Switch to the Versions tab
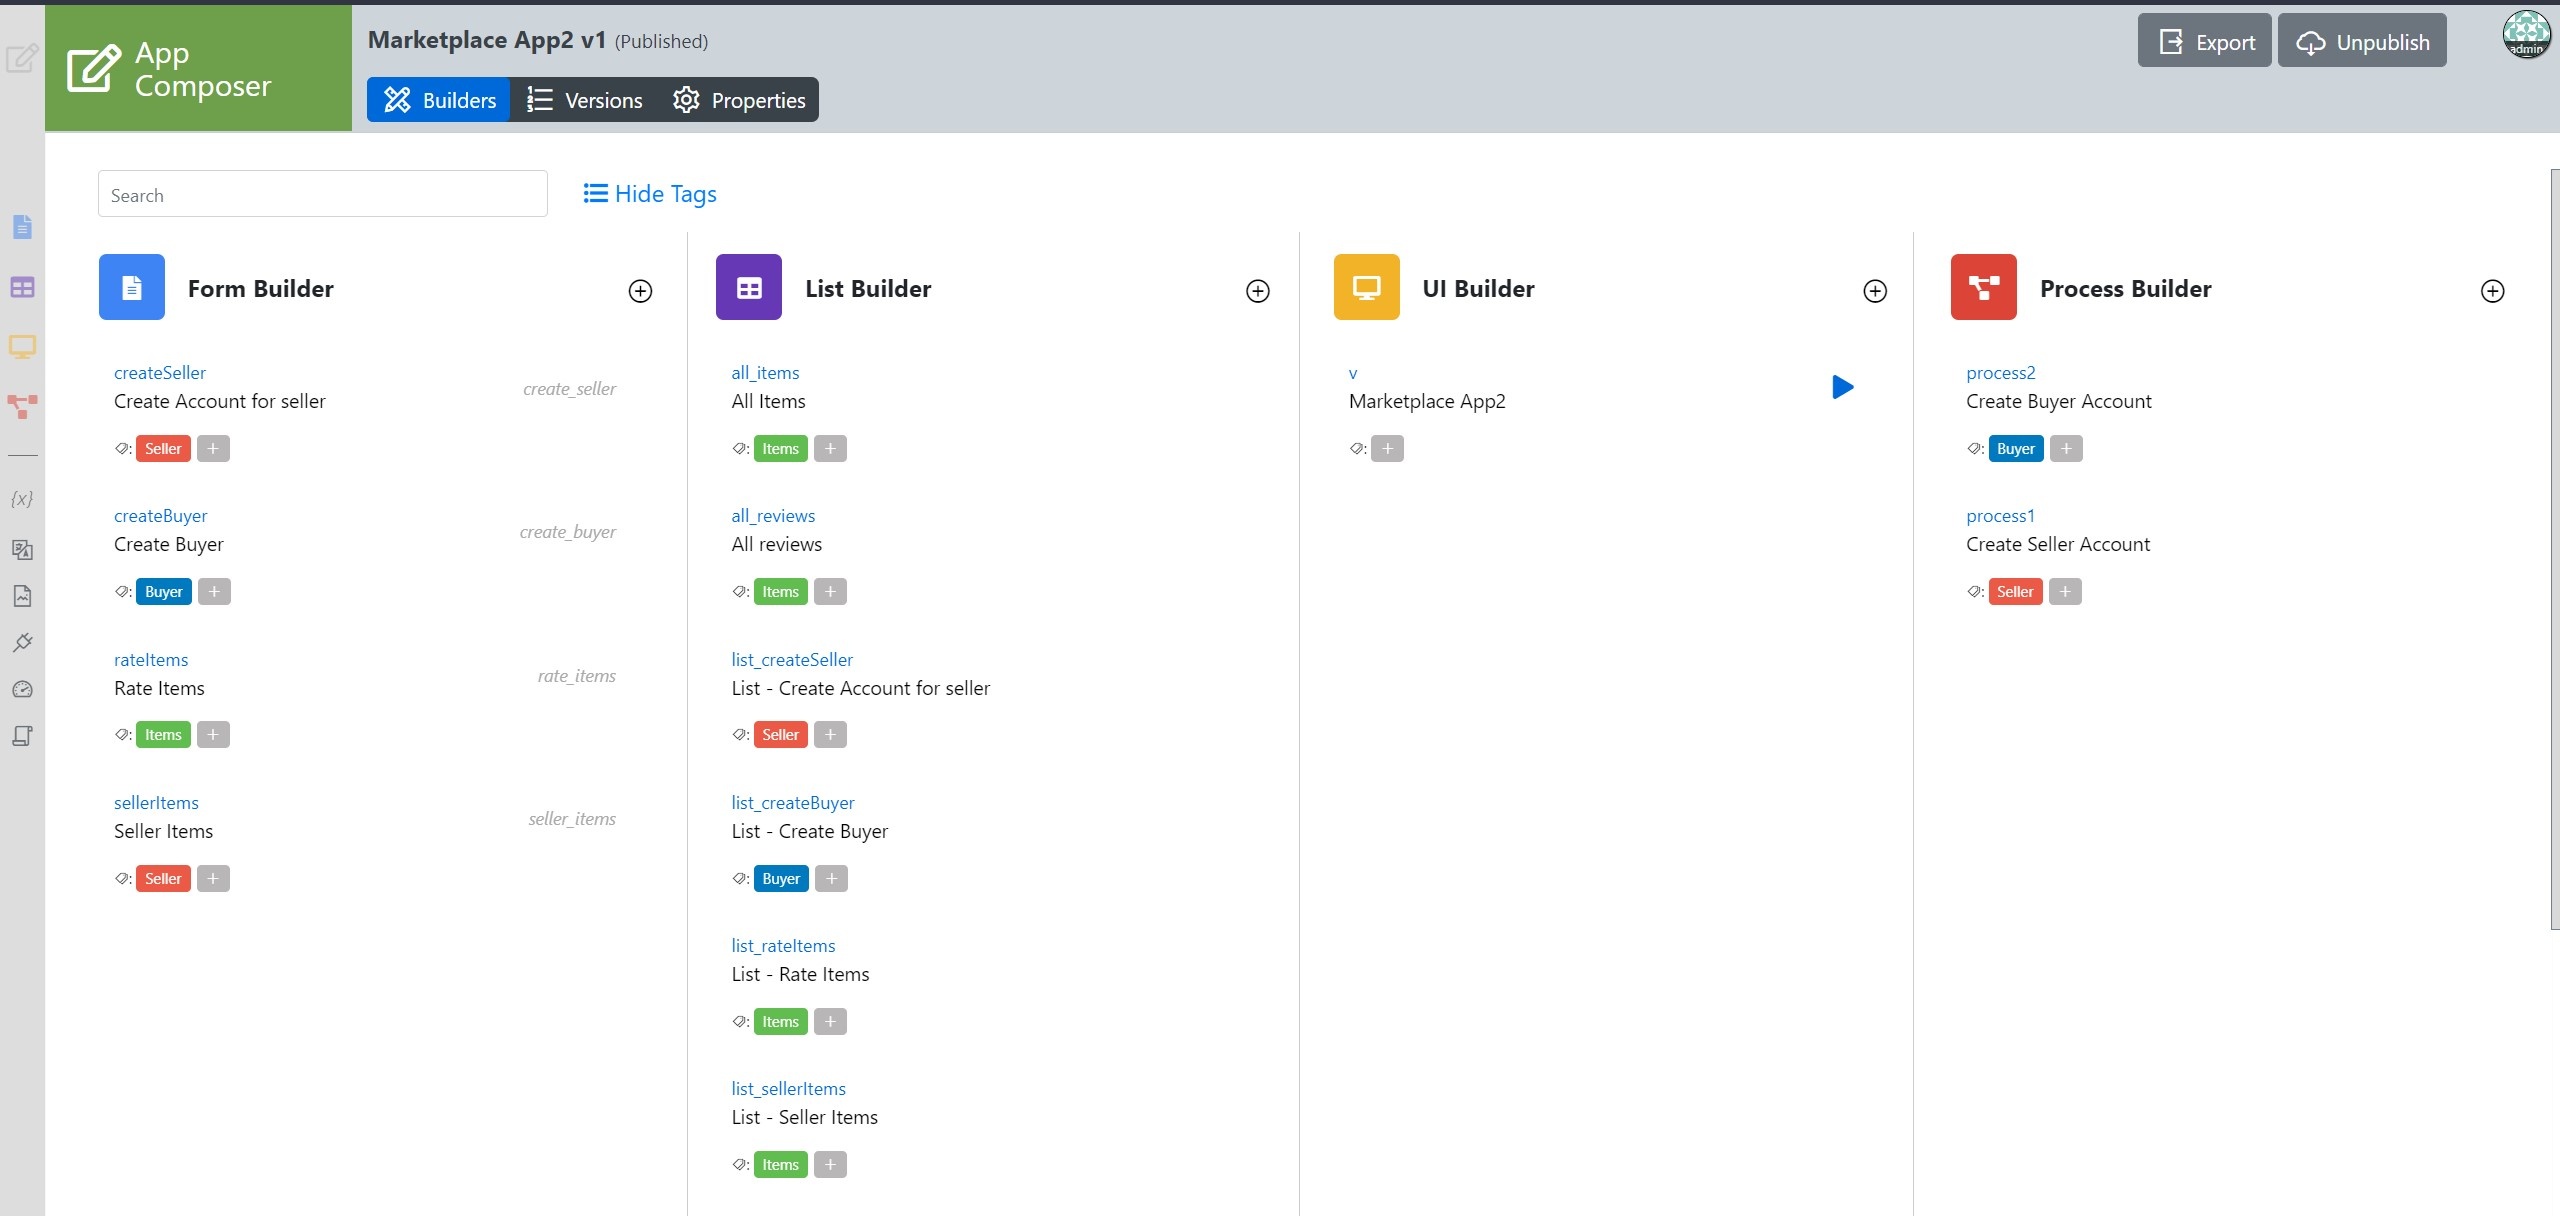 point(585,100)
